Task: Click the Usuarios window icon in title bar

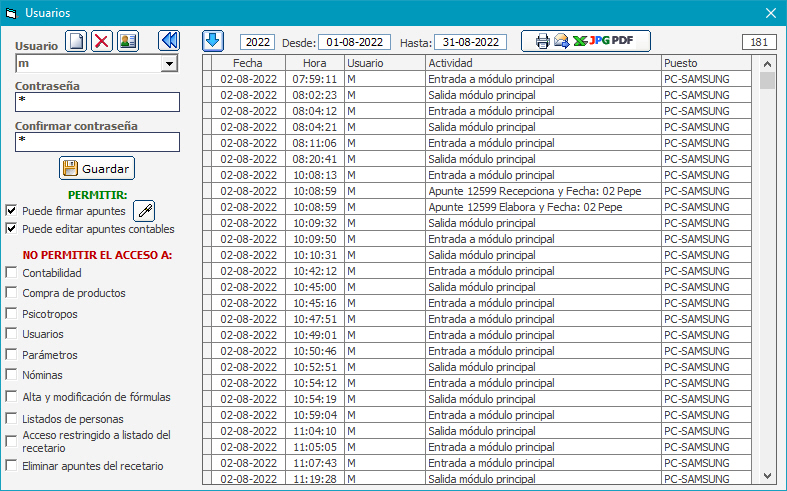Action: [x=13, y=12]
